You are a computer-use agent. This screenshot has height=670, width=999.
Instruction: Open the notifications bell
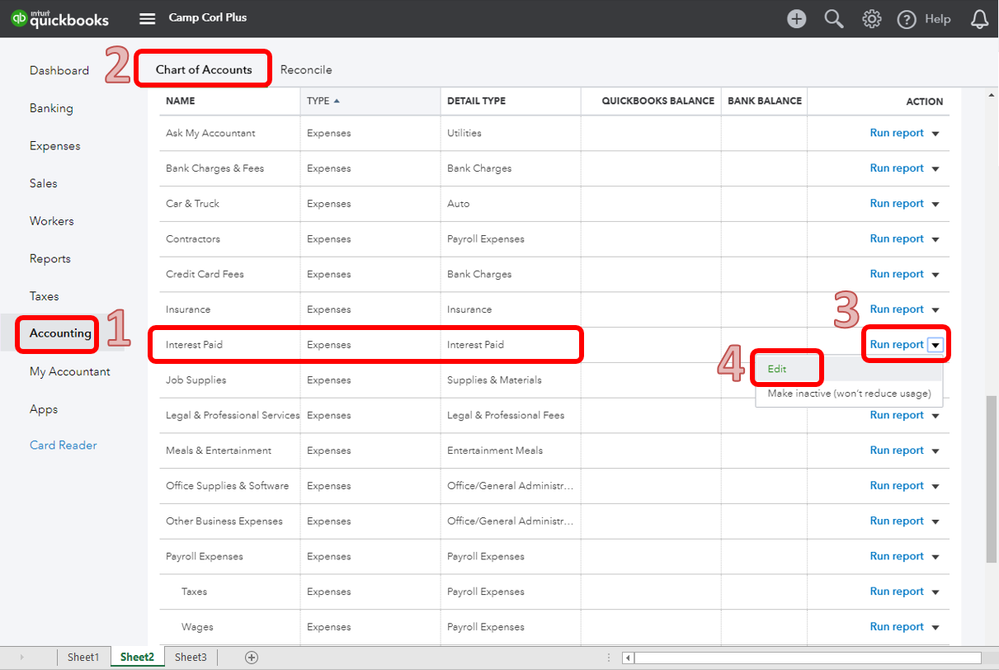(979, 19)
